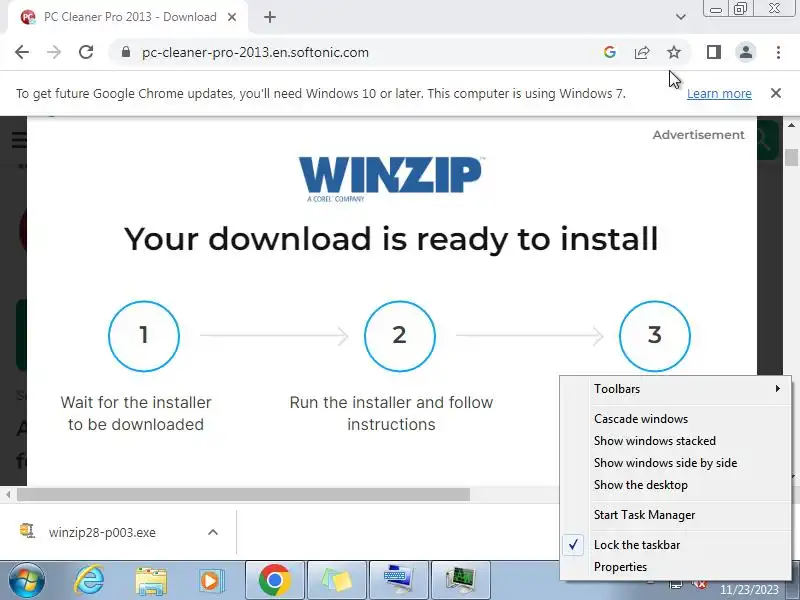Click the horizontal page scrollbar
This screenshot has width=800, height=600.
click(243, 494)
